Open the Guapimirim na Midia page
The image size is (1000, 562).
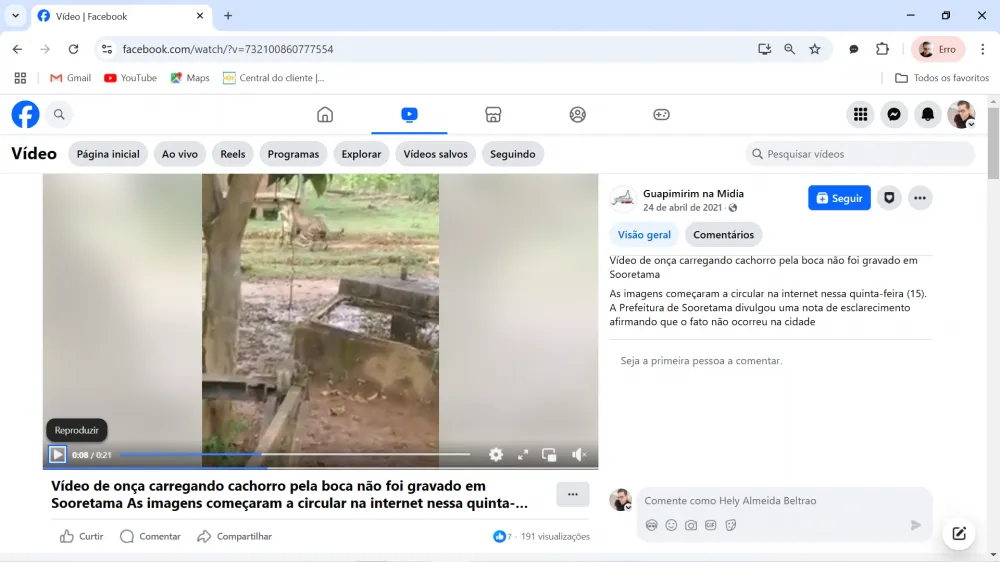[693, 193]
